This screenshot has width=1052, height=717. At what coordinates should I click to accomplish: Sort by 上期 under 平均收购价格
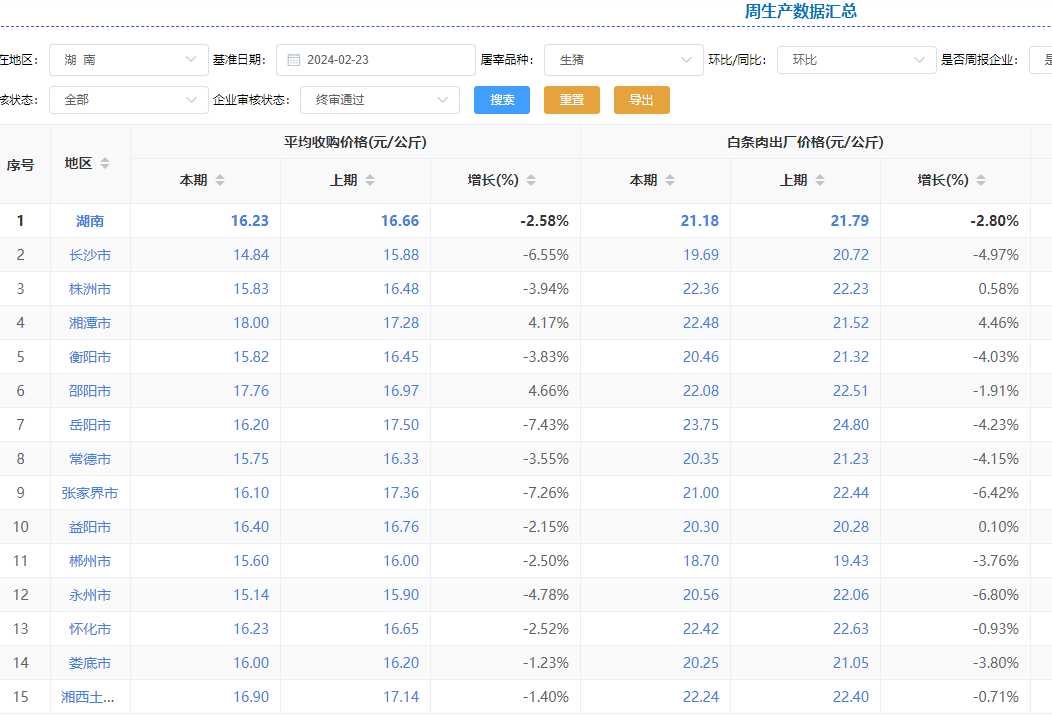(x=370, y=181)
